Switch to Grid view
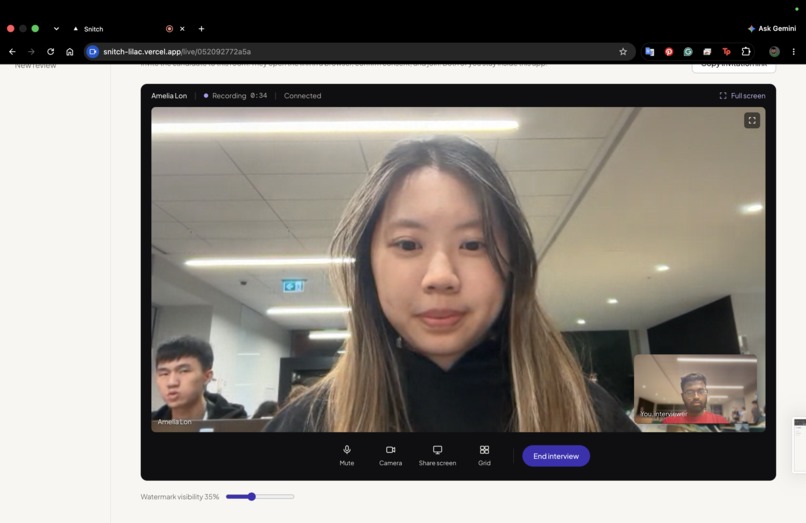The height and width of the screenshot is (523, 806). (x=484, y=456)
